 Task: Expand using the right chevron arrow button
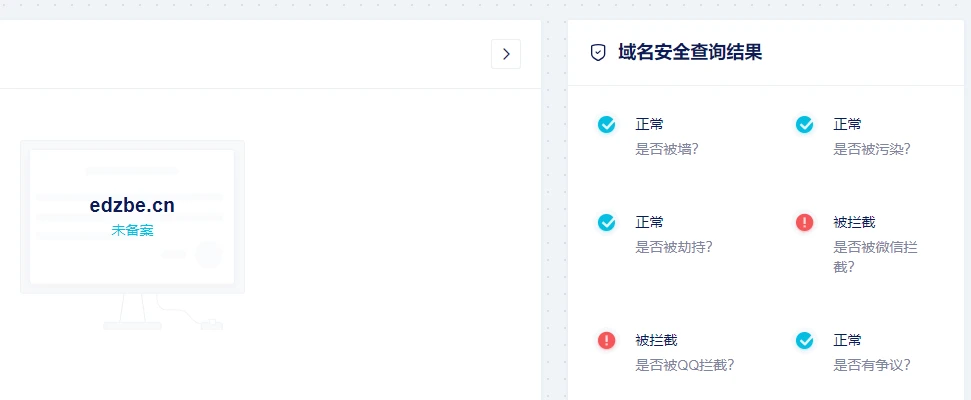(x=506, y=54)
